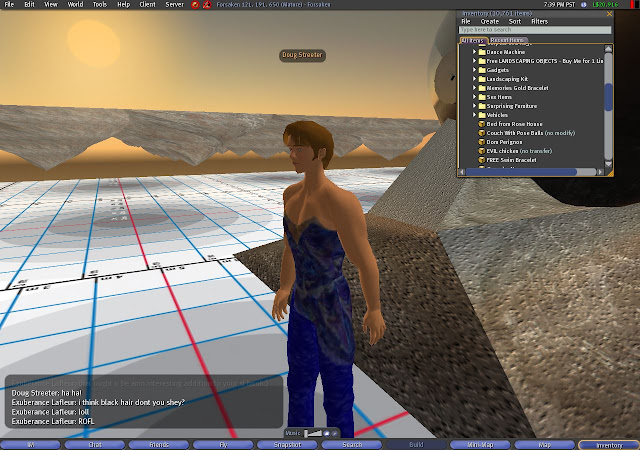Open the Friends list button
The width and height of the screenshot is (640, 450).
[159, 445]
